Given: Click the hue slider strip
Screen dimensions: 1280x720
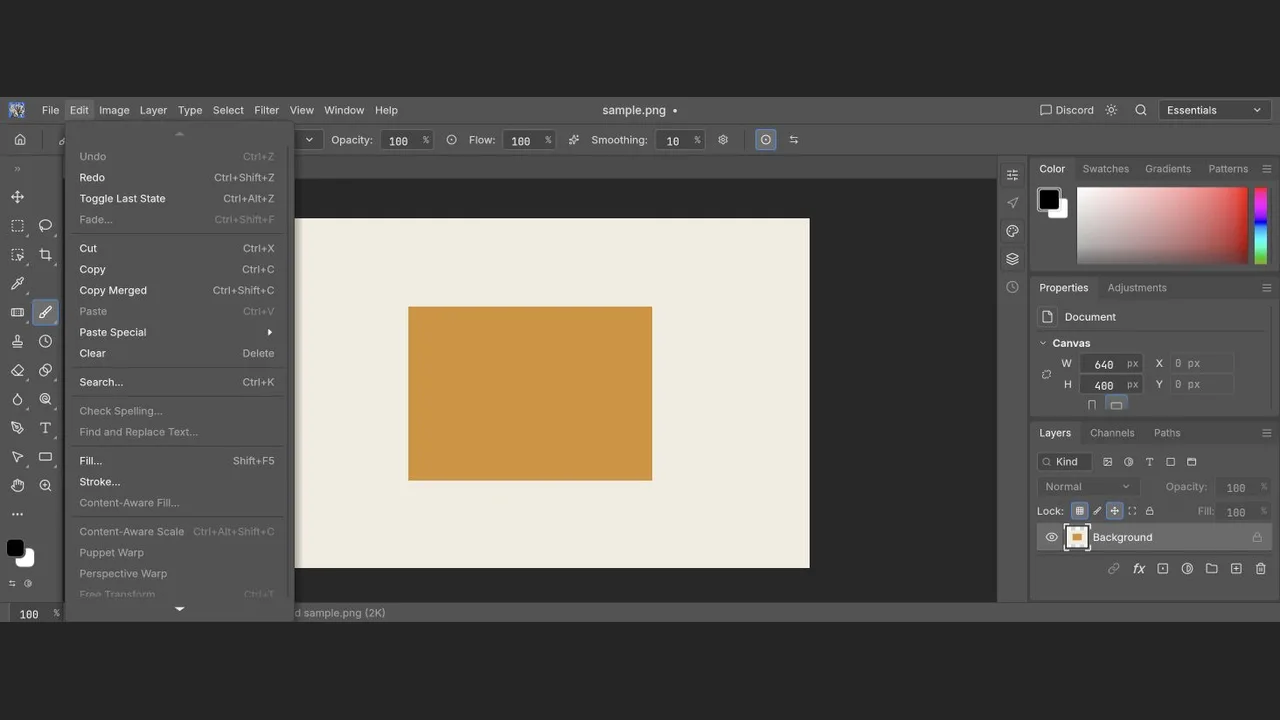Looking at the screenshot, I should (x=1261, y=226).
